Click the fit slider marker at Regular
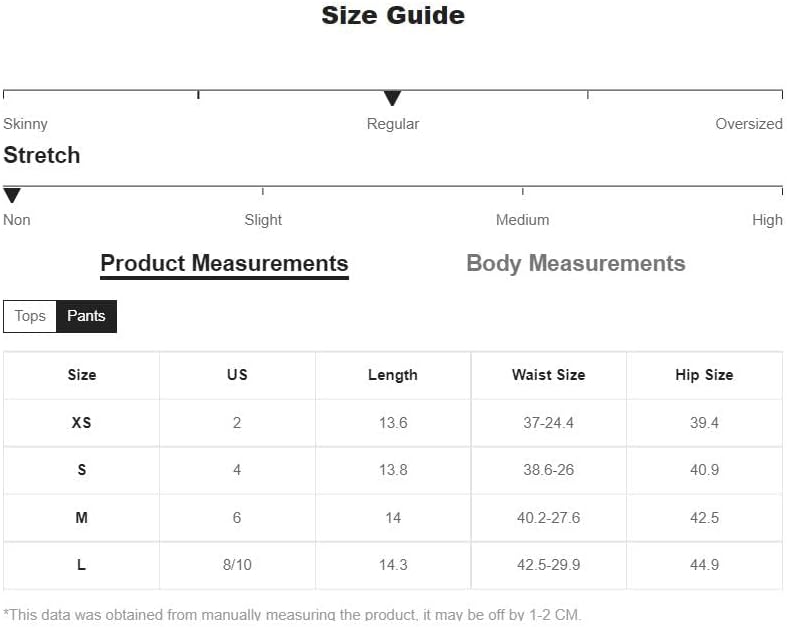This screenshot has width=787, height=627. (392, 98)
